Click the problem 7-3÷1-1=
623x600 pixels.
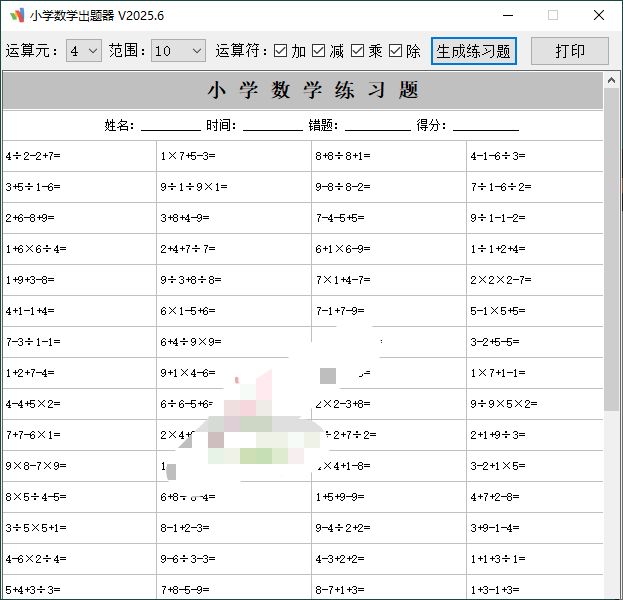(x=33, y=342)
